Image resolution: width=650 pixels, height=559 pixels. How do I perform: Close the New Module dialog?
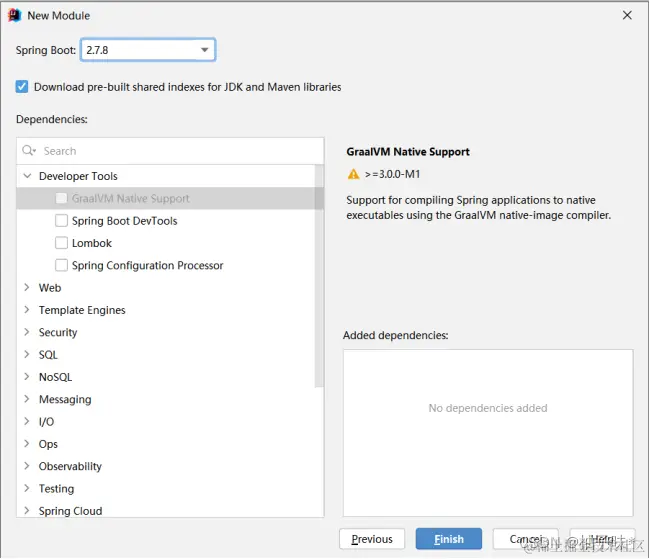click(x=627, y=15)
